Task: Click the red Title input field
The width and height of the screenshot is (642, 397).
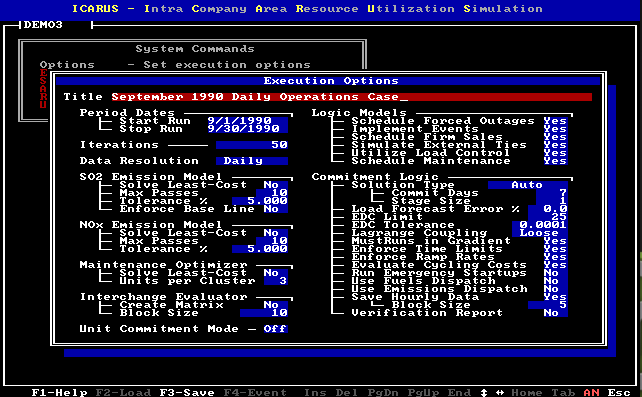Action: pyautogui.click(x=352, y=97)
